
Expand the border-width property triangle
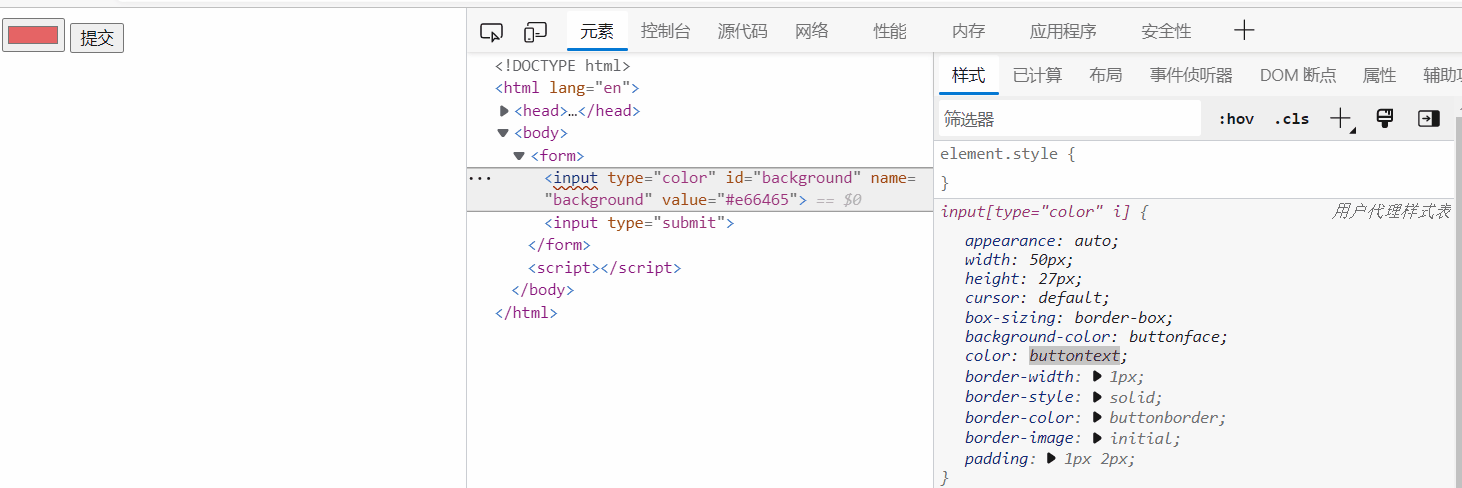pos(1097,377)
